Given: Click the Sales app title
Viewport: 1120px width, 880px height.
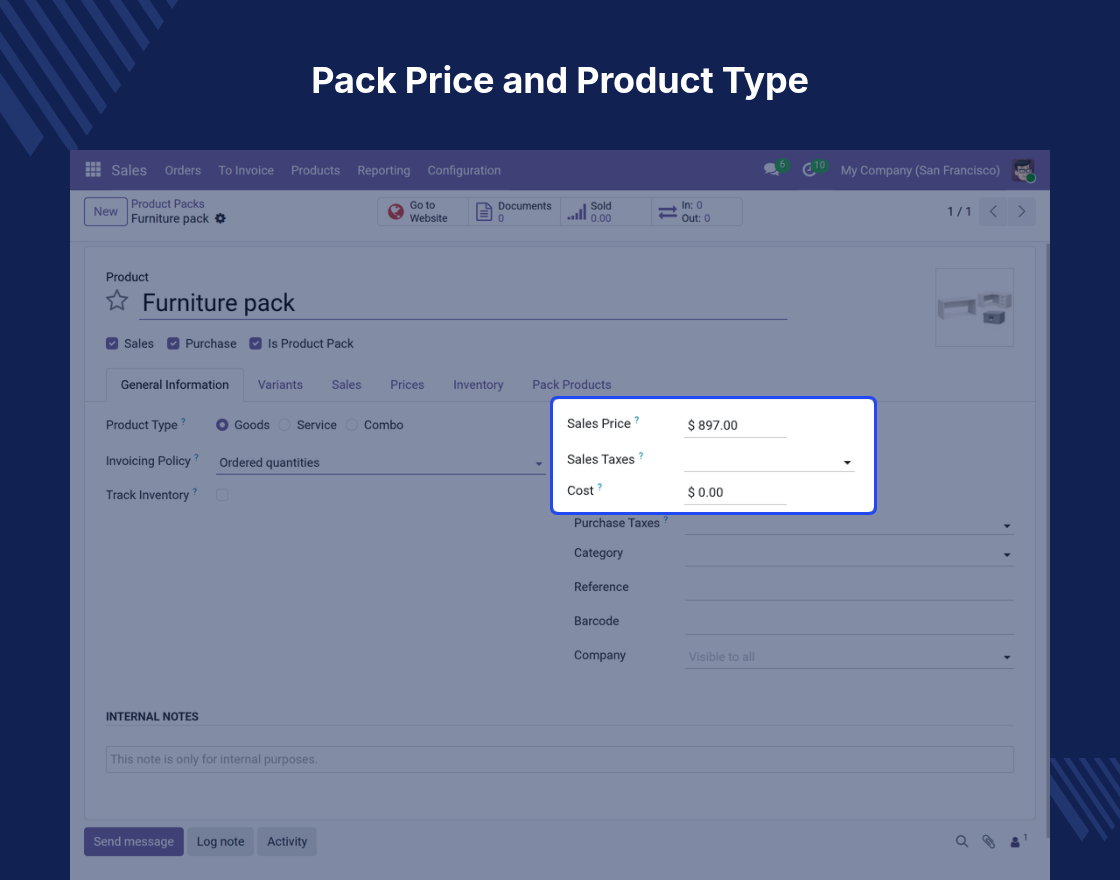Looking at the screenshot, I should point(129,170).
